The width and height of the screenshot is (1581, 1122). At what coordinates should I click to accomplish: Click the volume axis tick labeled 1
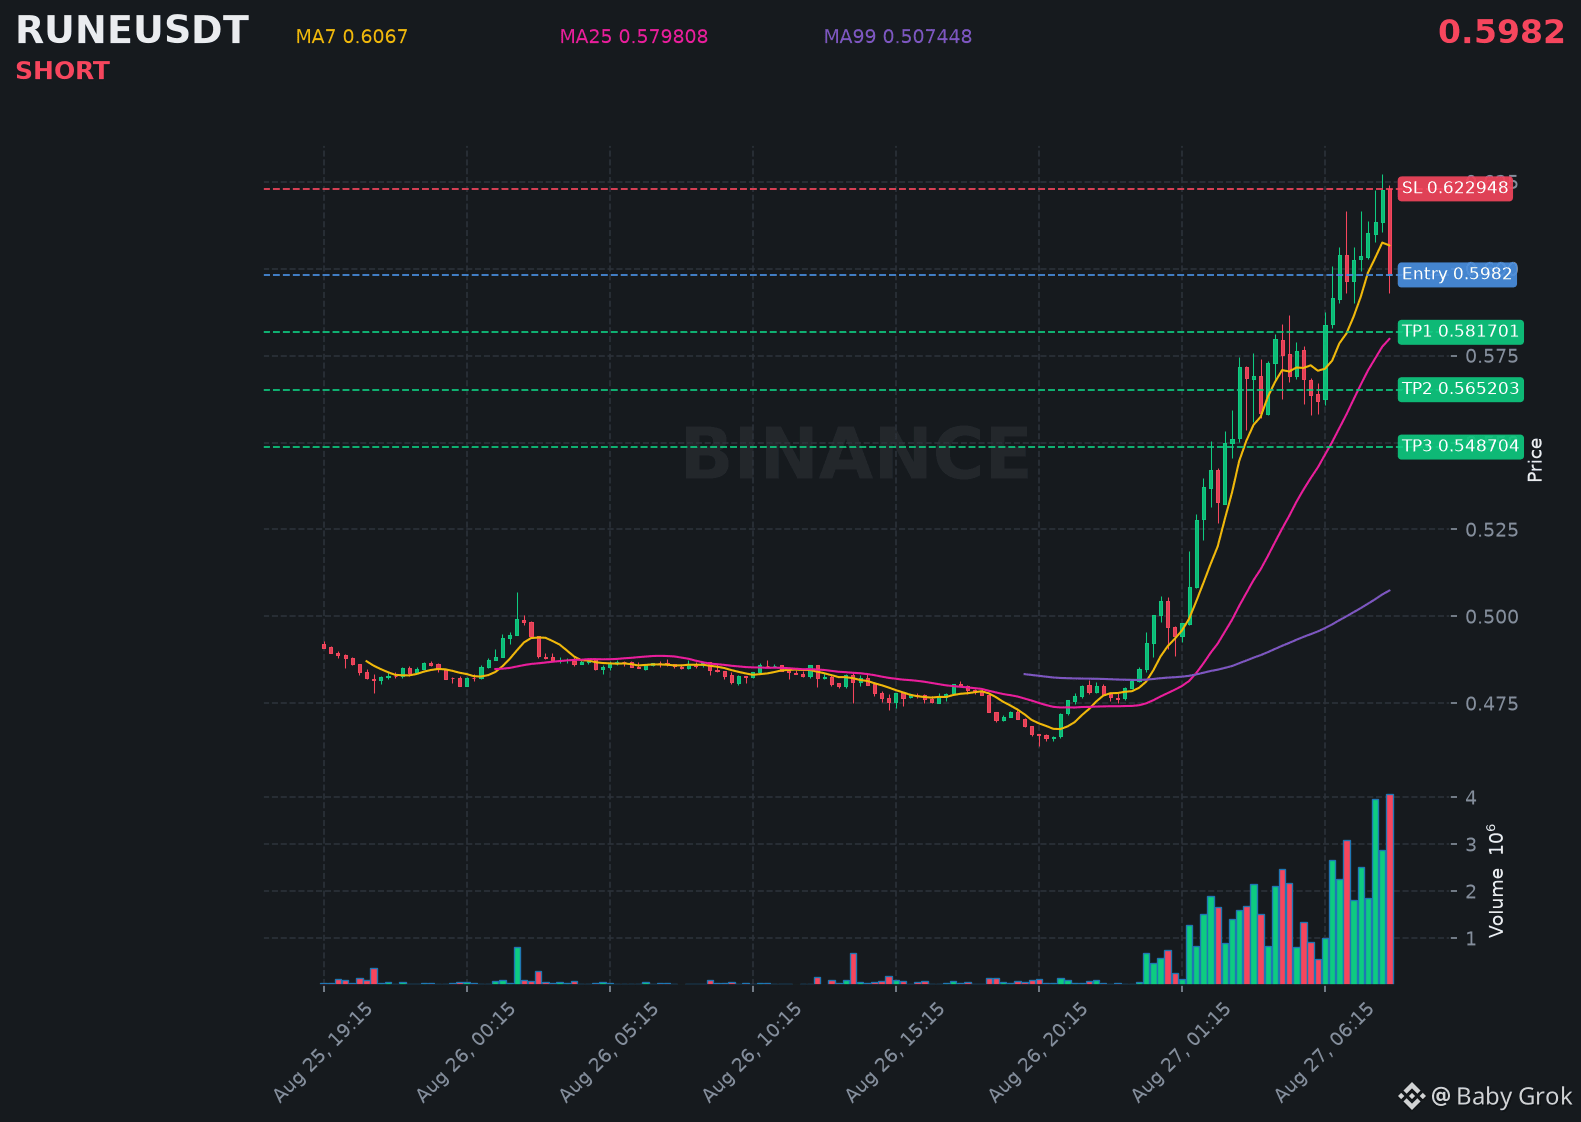(1471, 938)
